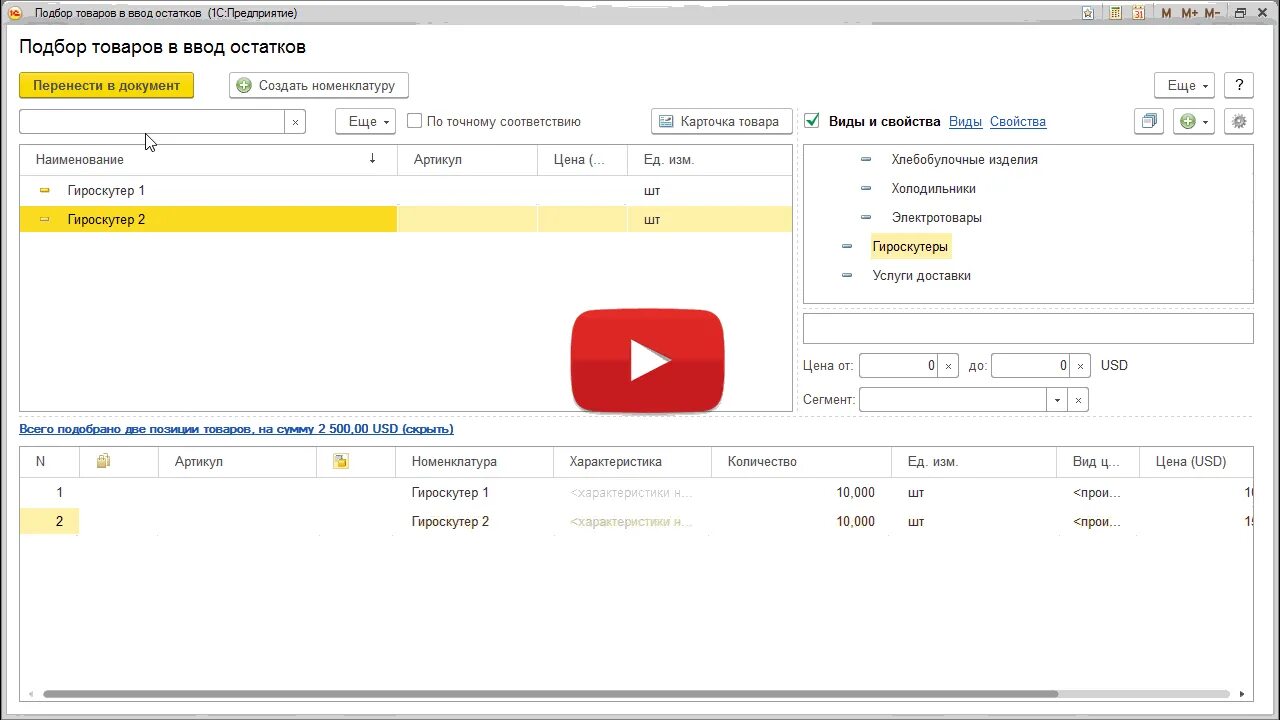Click the Ед. изм. header in upper list
Image resolution: width=1280 pixels, height=720 pixels.
[x=710, y=159]
